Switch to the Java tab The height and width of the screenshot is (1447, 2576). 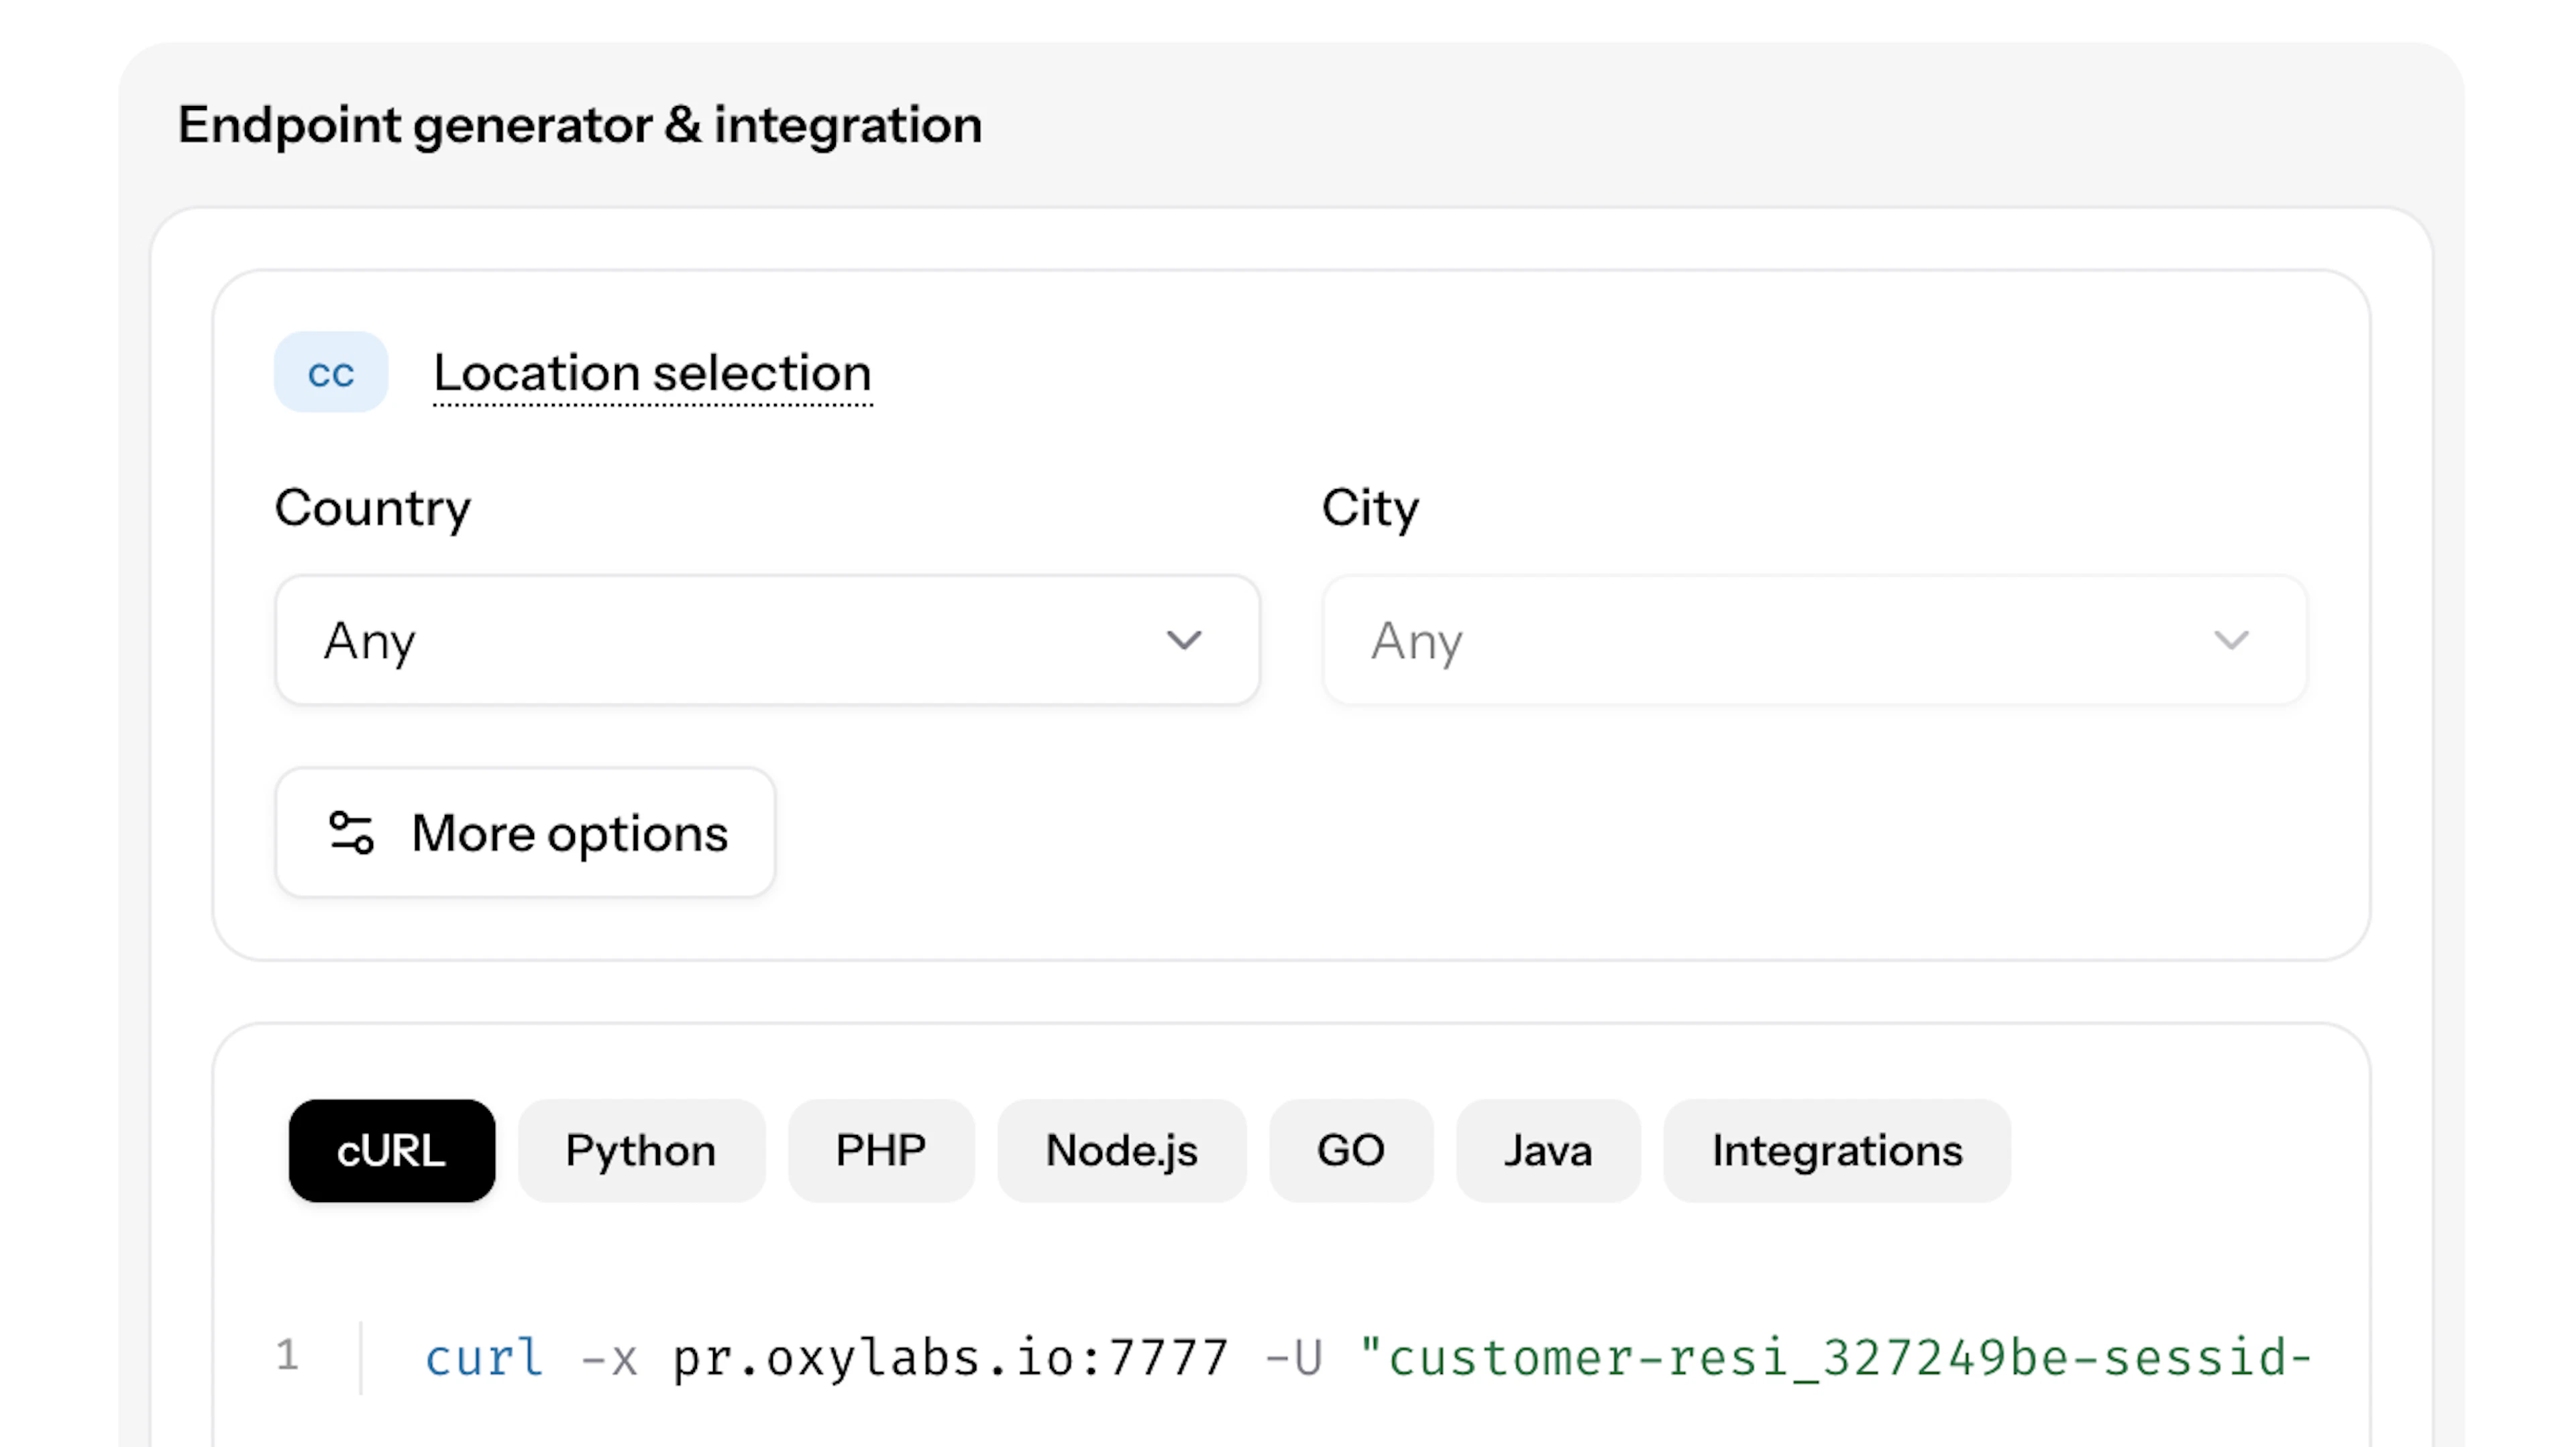(x=1548, y=1151)
